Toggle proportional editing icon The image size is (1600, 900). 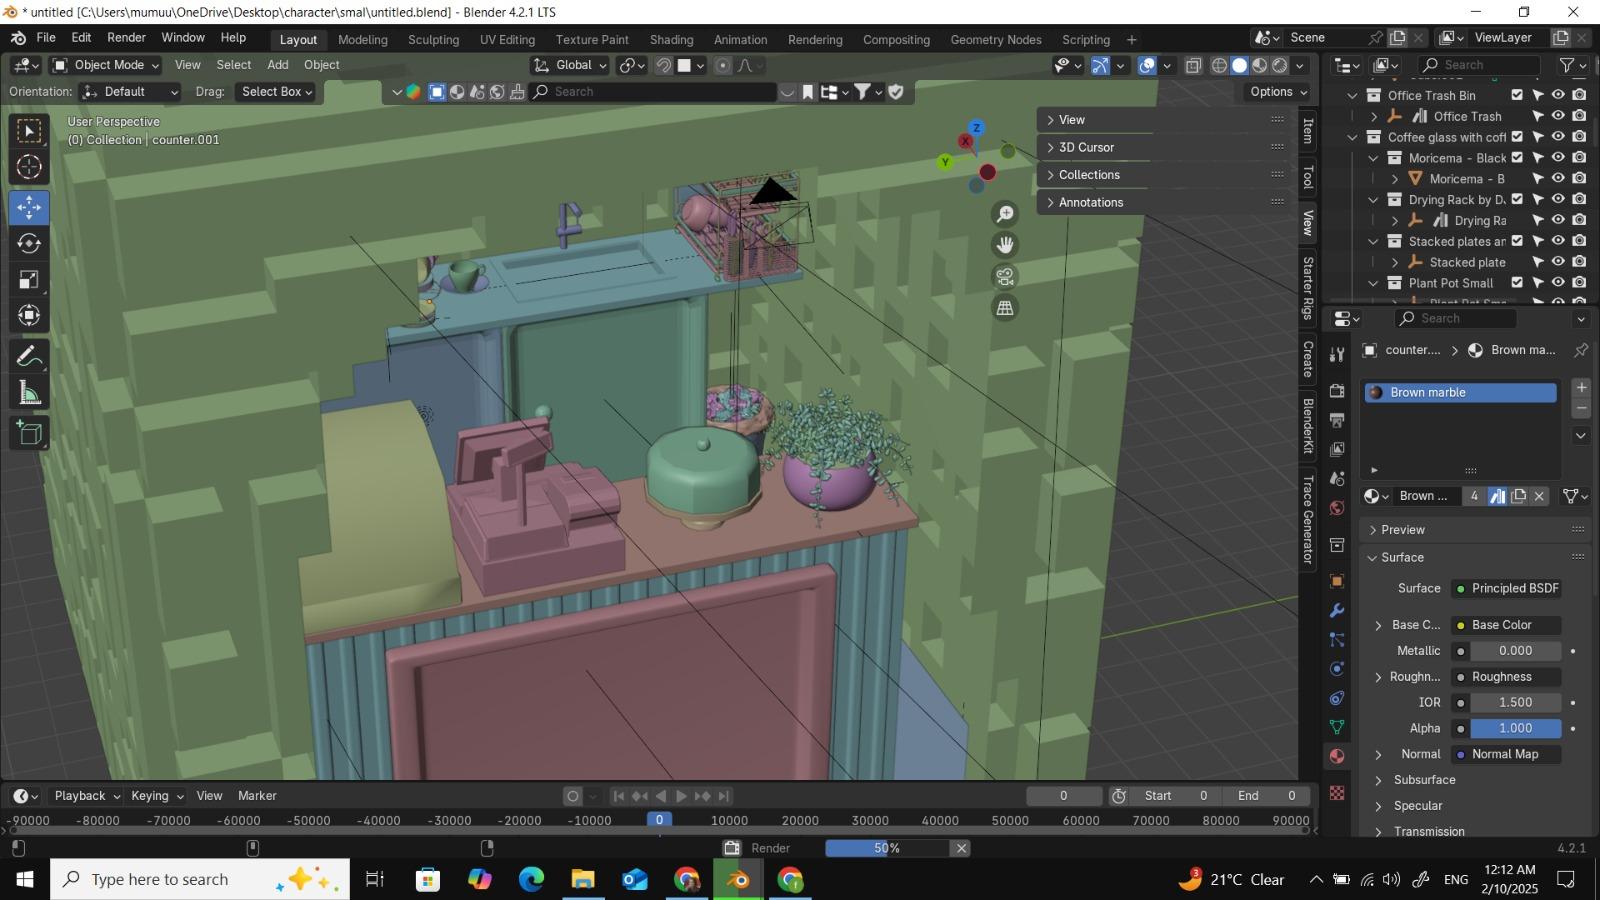pyautogui.click(x=723, y=65)
